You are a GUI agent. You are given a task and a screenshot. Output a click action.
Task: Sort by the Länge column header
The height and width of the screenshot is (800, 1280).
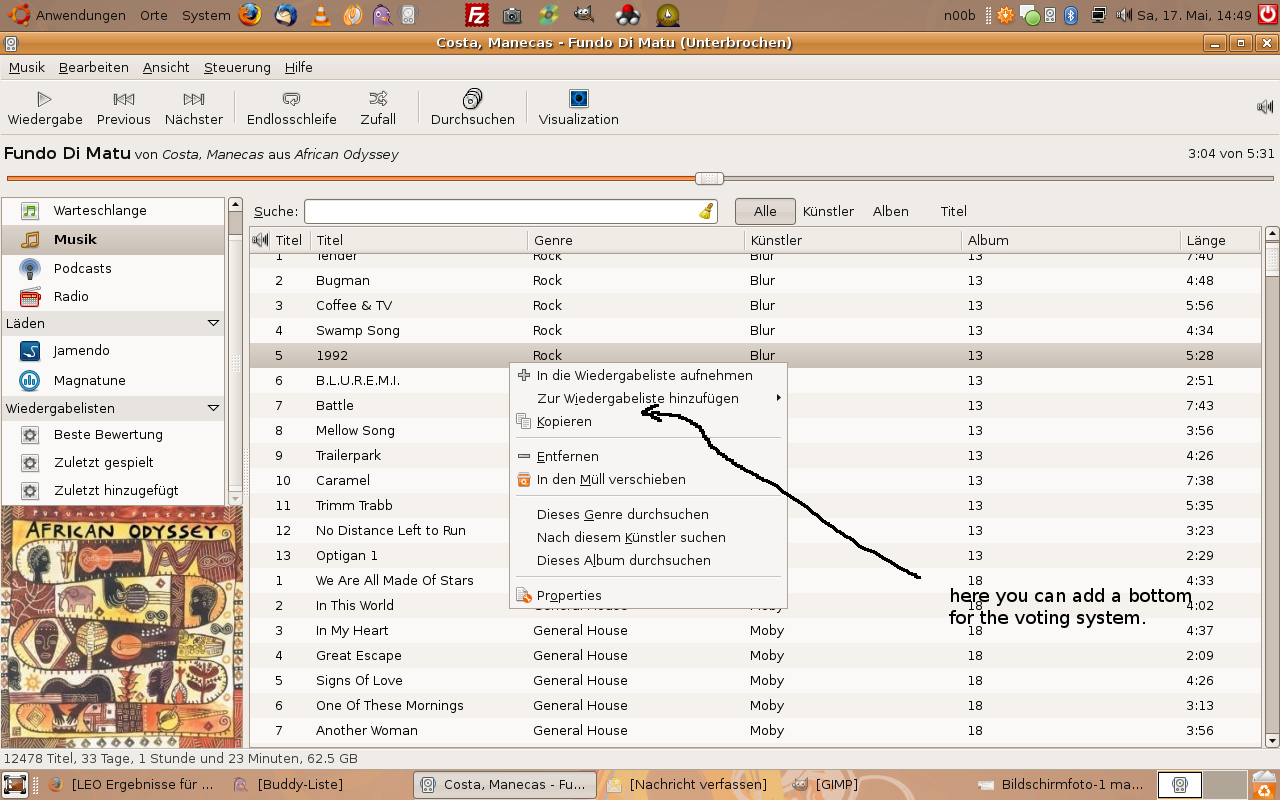(x=1220, y=240)
